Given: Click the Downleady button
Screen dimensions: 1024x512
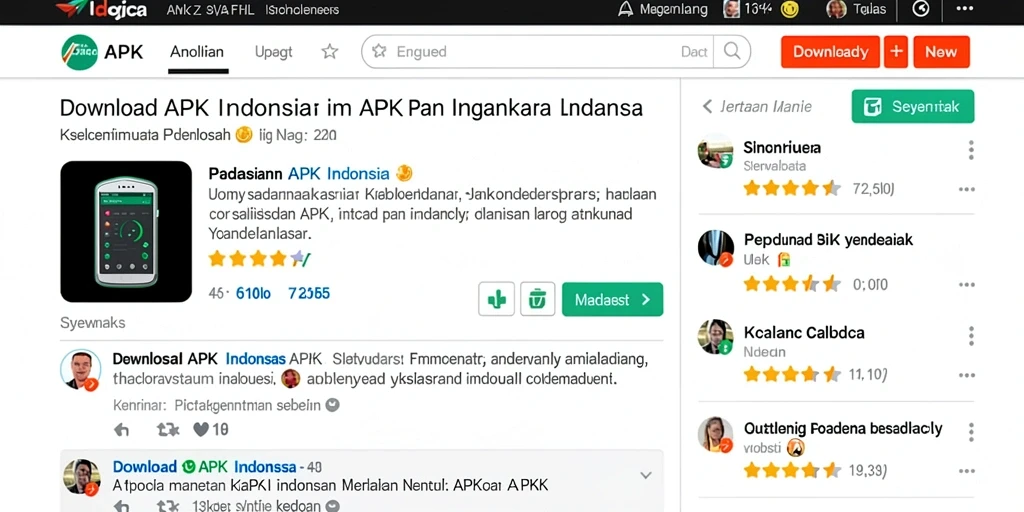Looking at the screenshot, I should tap(831, 52).
